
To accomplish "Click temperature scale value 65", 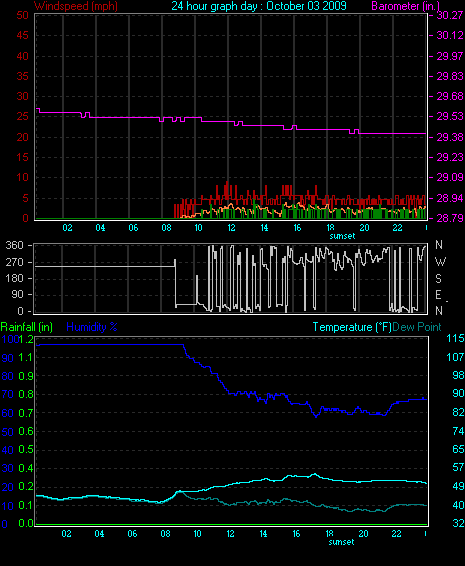I will 458,449.
